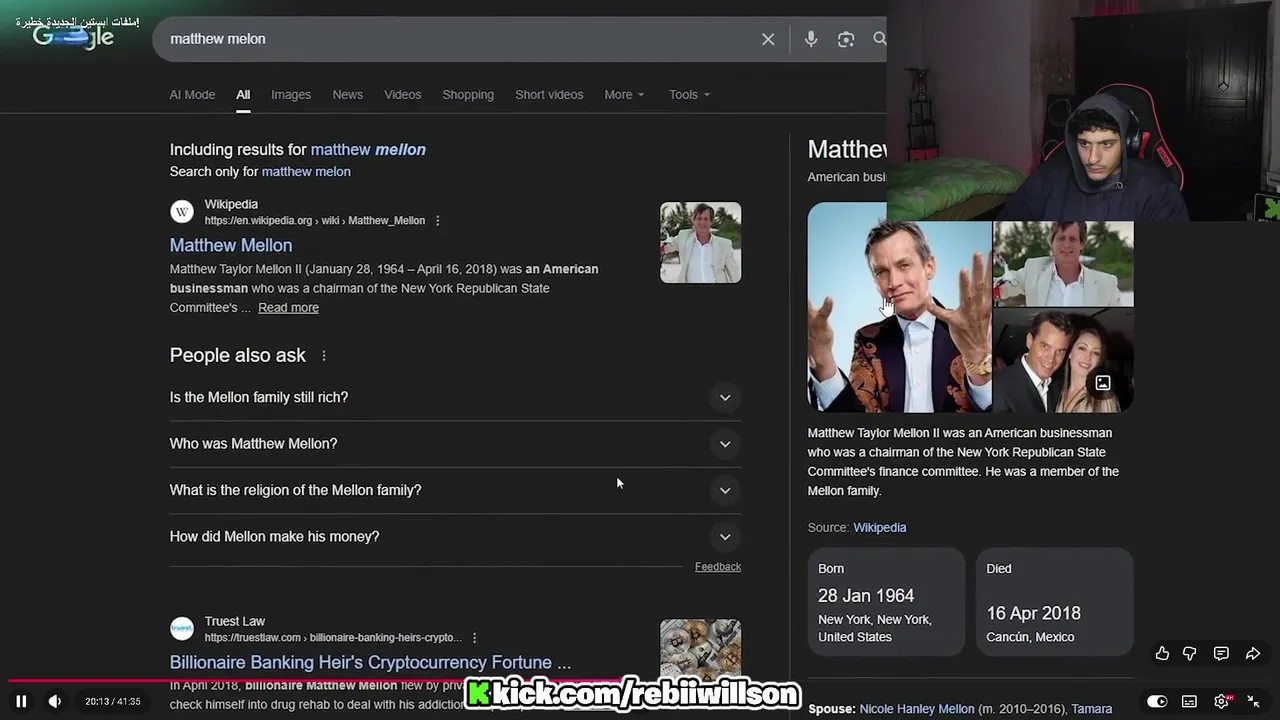Viewport: 1280px width, 720px height.
Task: Expand 'What is the religion of the Mellon family?'
Action: coord(455,490)
